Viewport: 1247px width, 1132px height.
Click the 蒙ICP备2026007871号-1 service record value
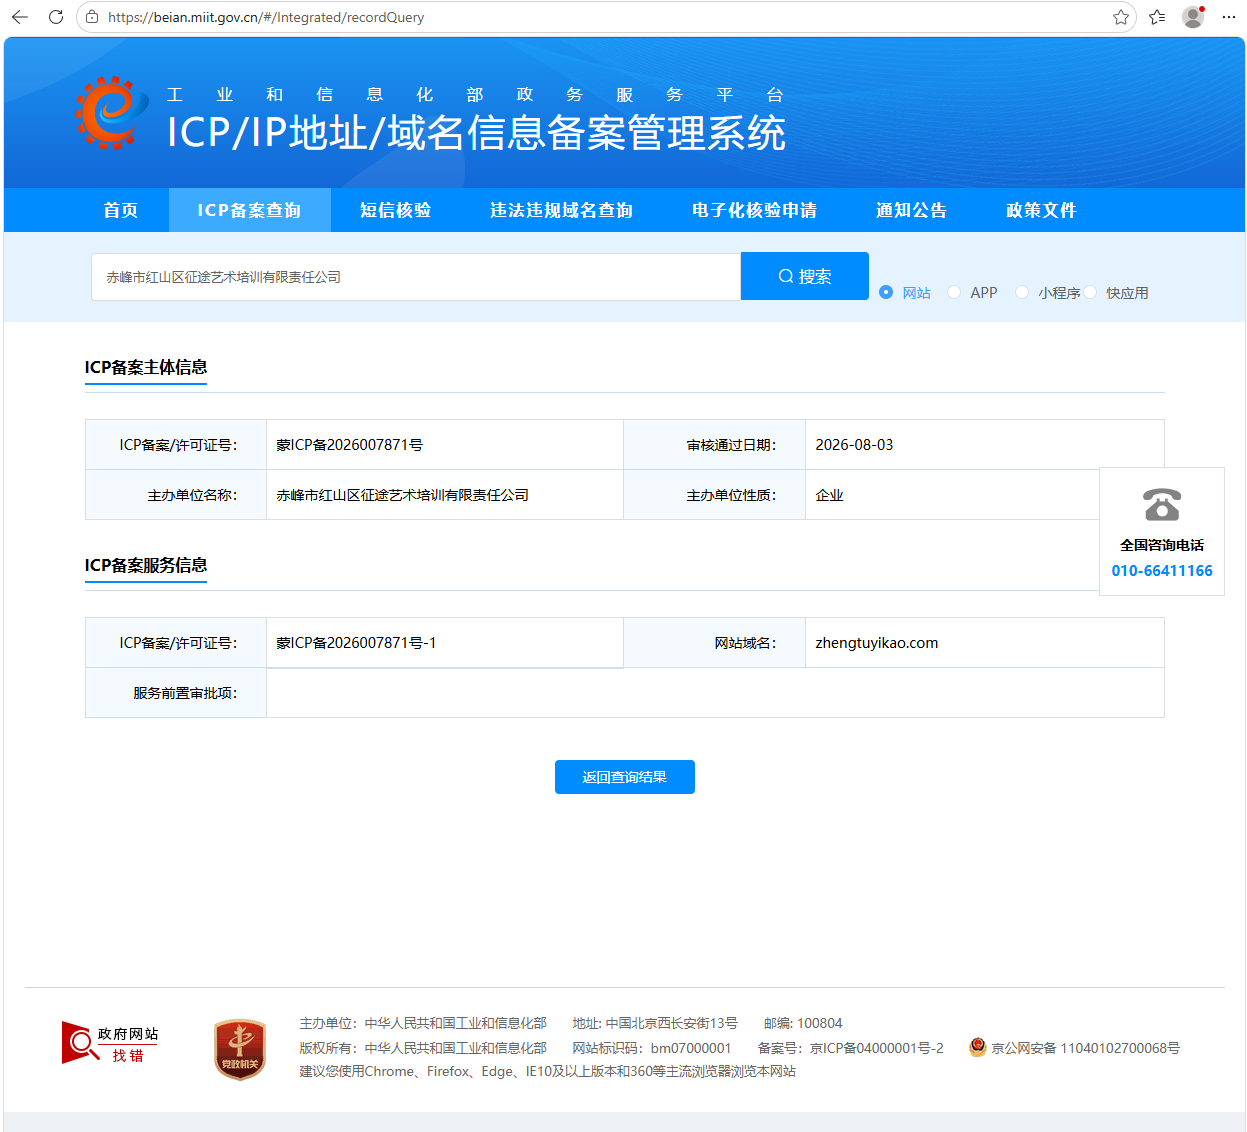click(357, 643)
